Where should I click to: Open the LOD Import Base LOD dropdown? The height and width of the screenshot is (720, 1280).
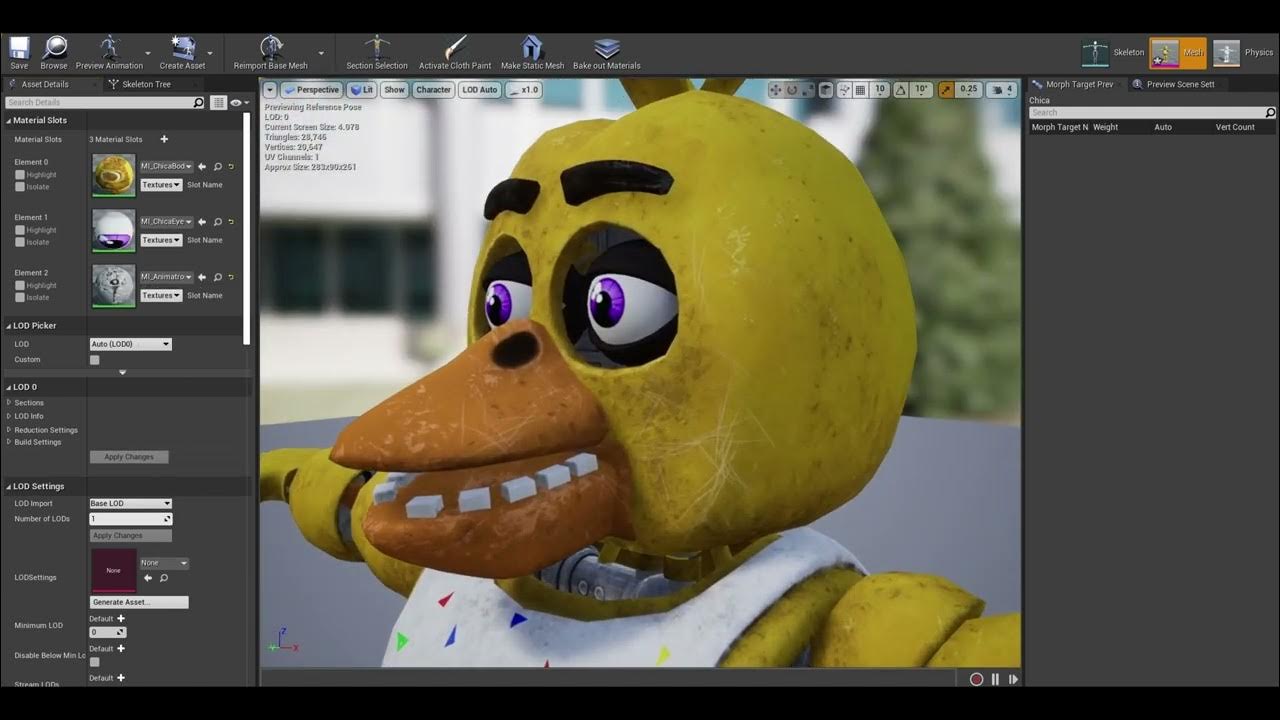point(131,503)
